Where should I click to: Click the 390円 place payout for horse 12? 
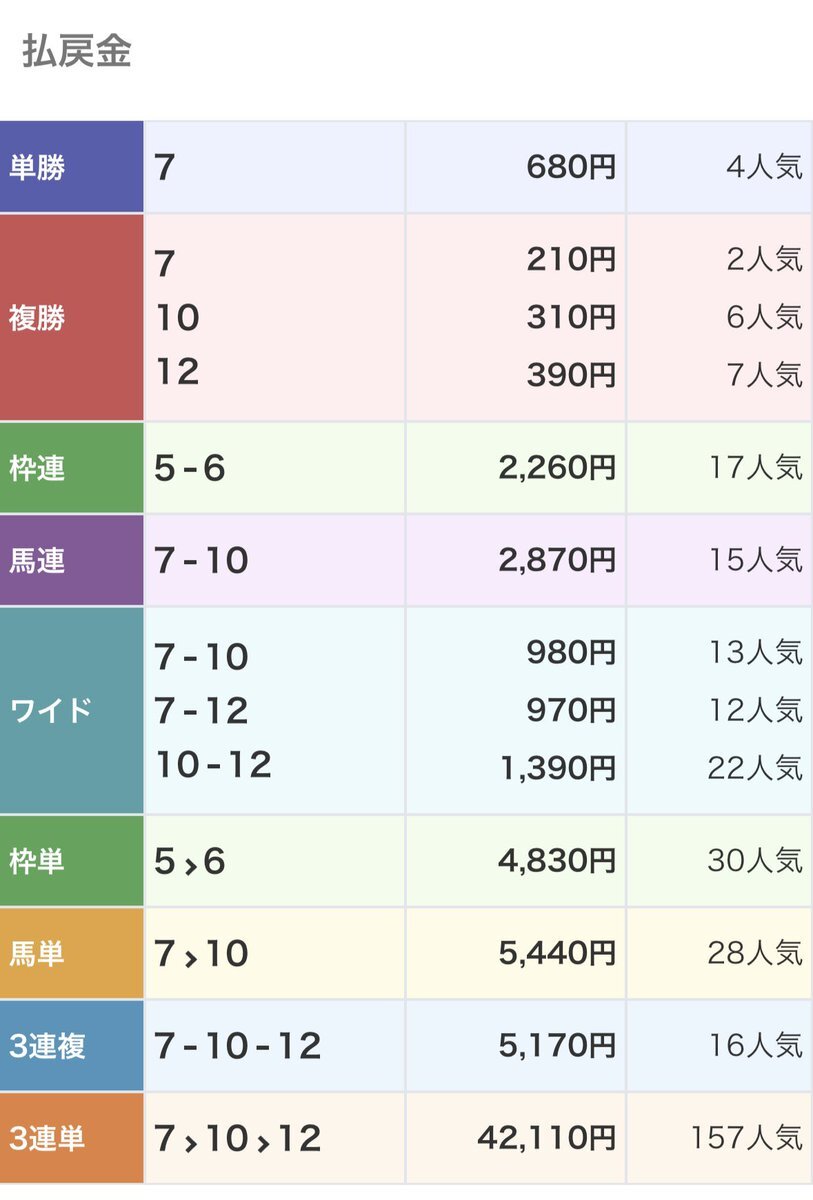tap(571, 375)
